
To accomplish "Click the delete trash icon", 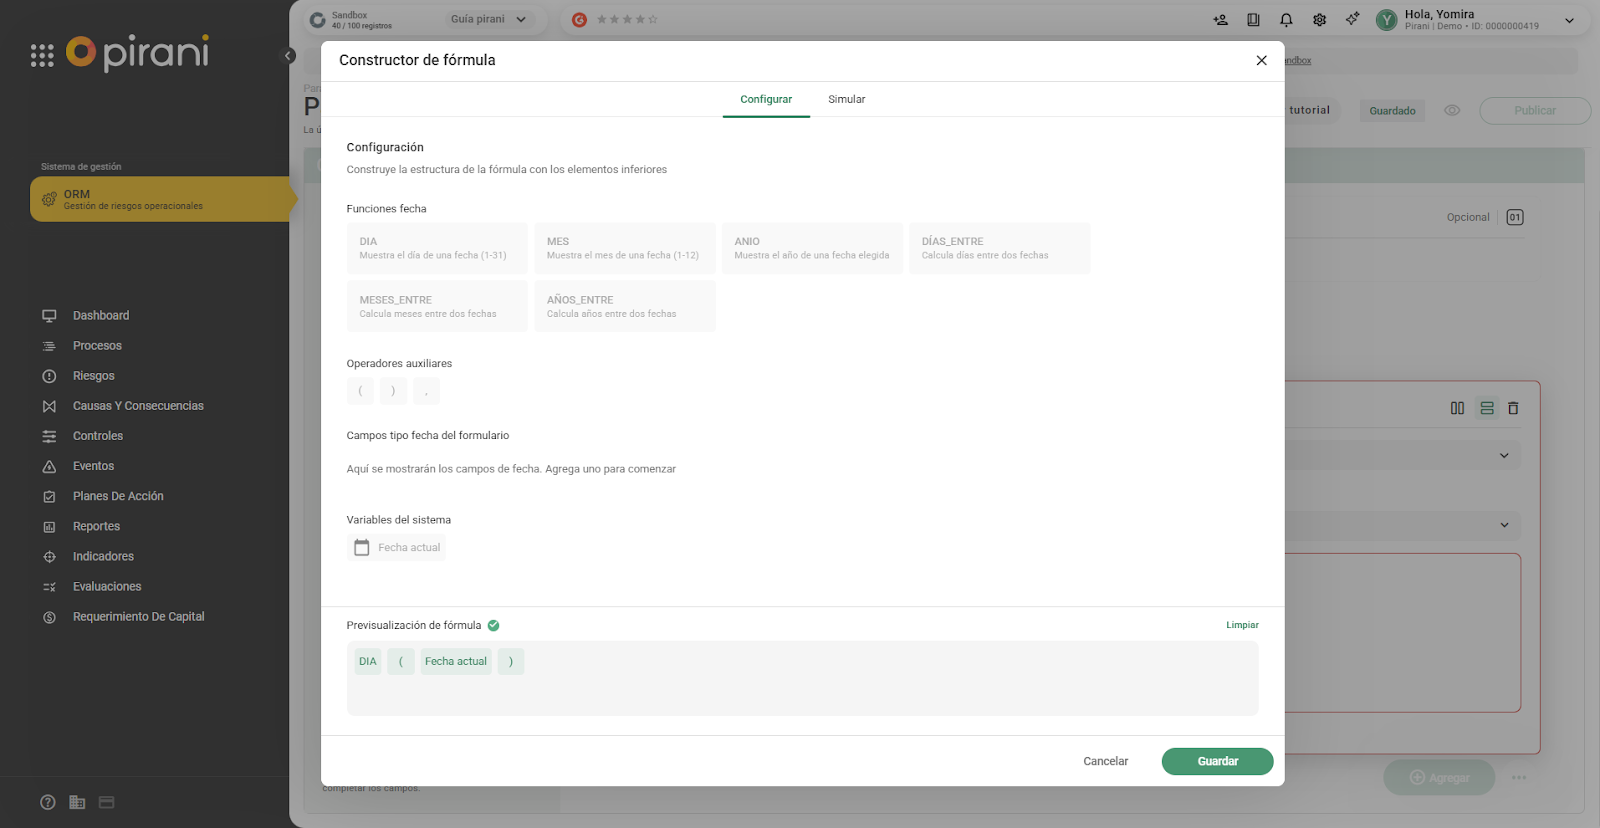I will [1513, 408].
